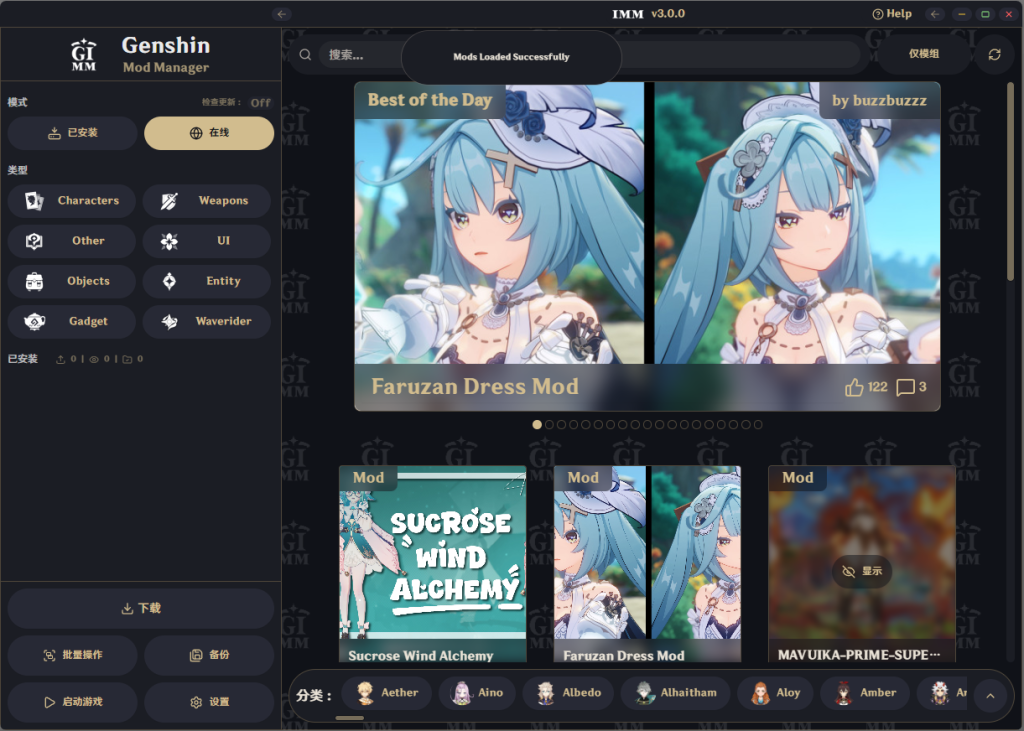Select the Characters type filter
This screenshot has width=1024, height=731.
[x=72, y=201]
